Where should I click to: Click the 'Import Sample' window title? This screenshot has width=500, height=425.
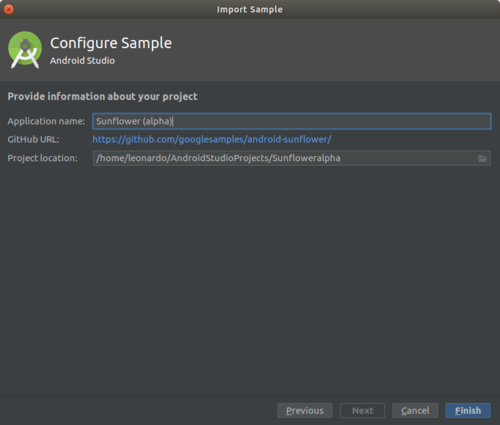tap(250, 9)
